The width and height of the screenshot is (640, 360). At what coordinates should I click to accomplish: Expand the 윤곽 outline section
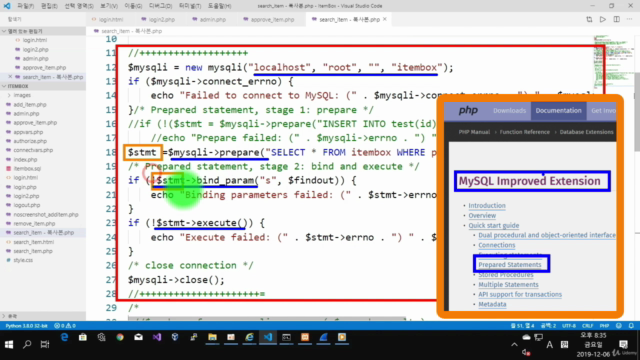pos(43,316)
